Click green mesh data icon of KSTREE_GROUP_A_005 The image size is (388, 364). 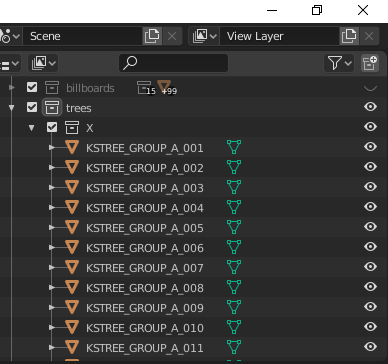234,227
